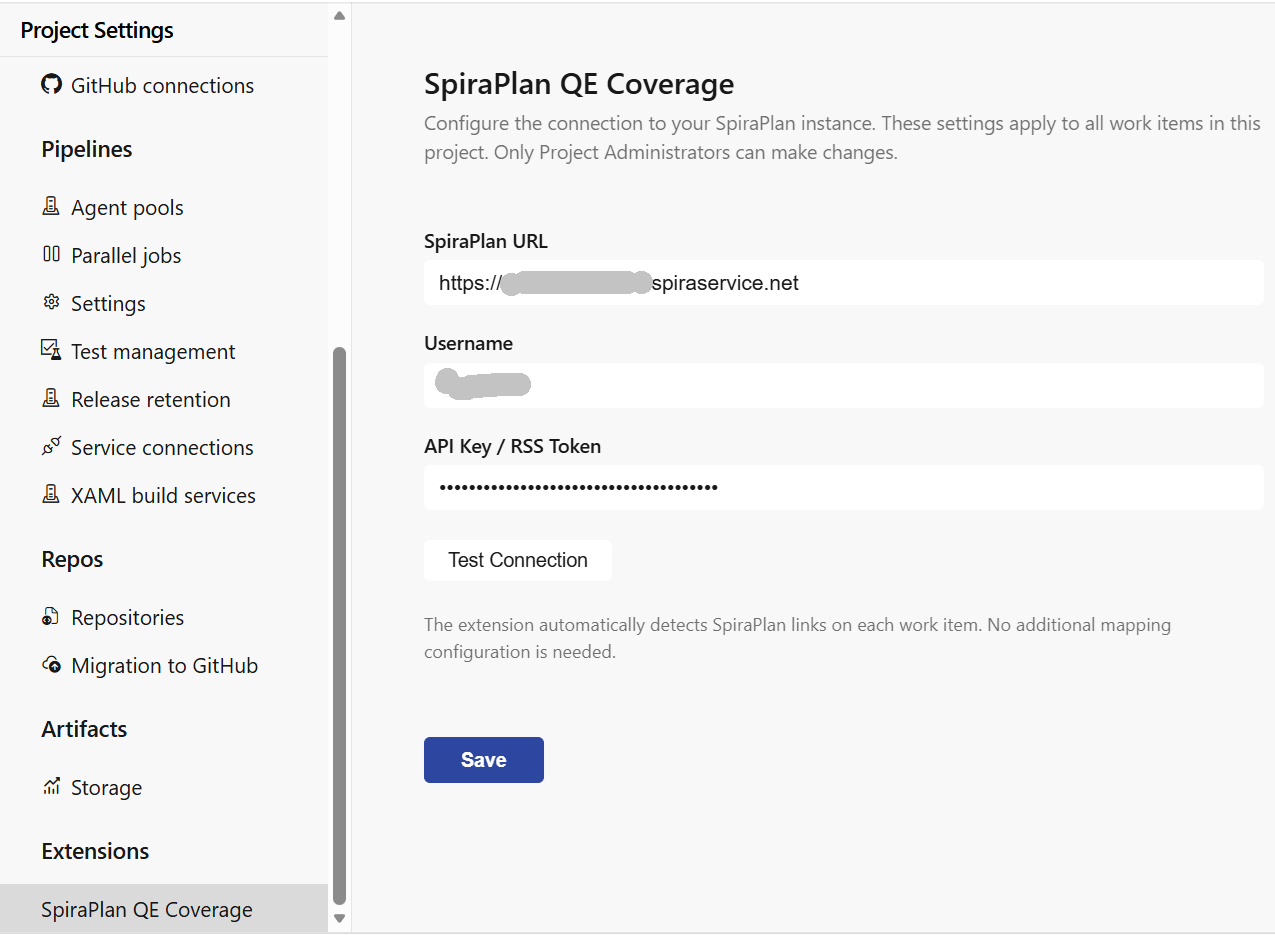Click the API Key / RSS Token field
This screenshot has width=1275, height=937.
point(844,487)
